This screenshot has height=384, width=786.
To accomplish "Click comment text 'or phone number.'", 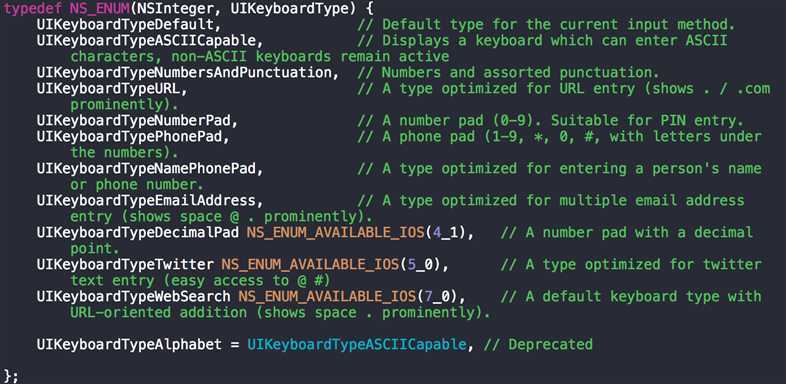I will tap(137, 184).
